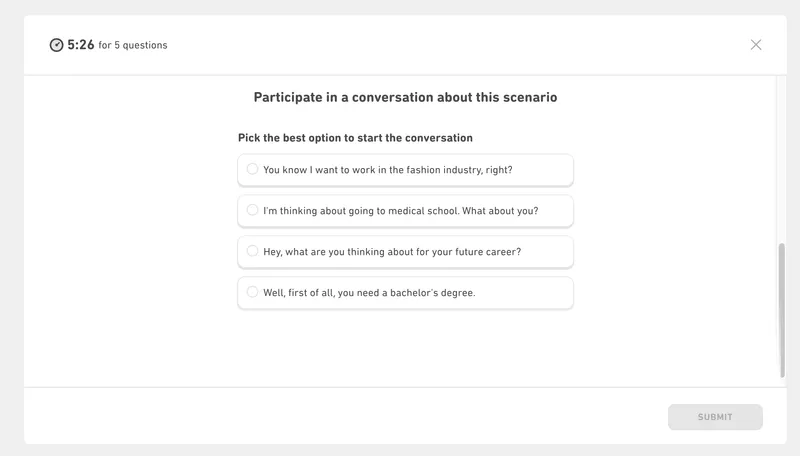The image size is (800, 456).
Task: Select the radio circle for the future career question
Action: pos(253,251)
